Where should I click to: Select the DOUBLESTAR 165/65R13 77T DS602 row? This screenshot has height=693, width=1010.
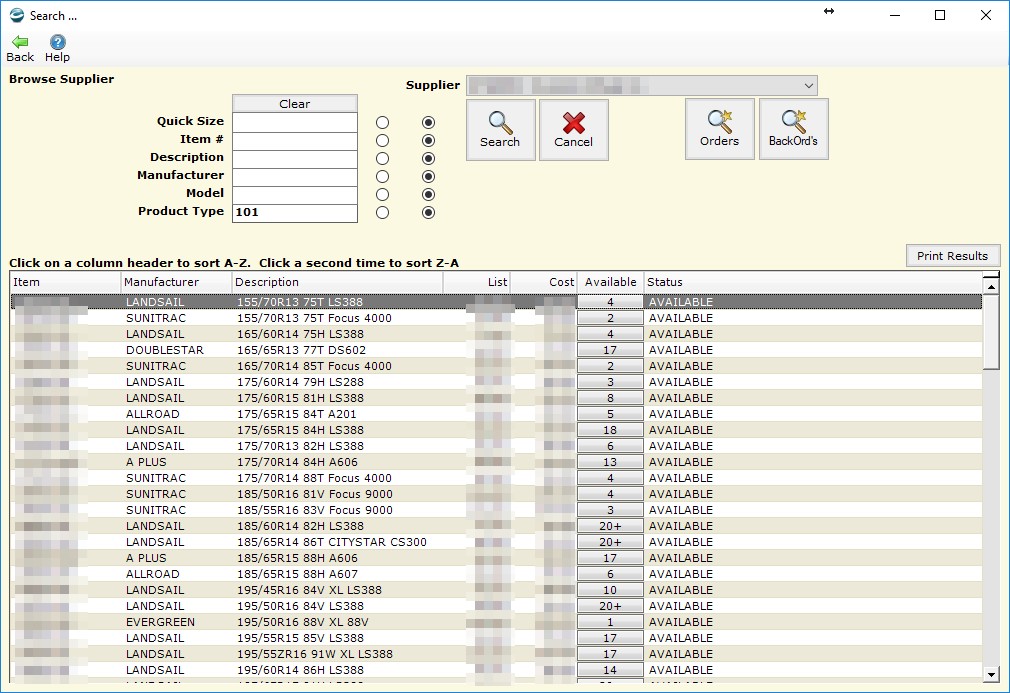pos(300,350)
